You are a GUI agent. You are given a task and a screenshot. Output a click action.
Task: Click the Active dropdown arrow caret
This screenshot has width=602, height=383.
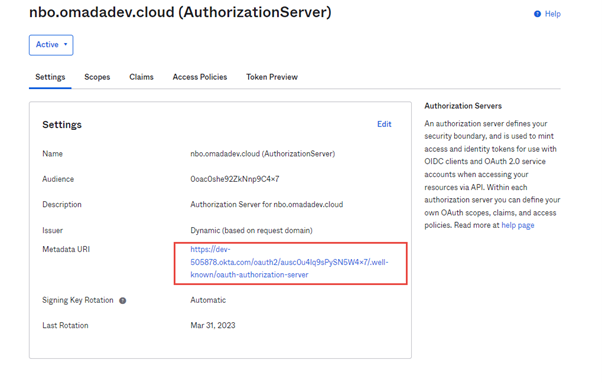[66, 45]
